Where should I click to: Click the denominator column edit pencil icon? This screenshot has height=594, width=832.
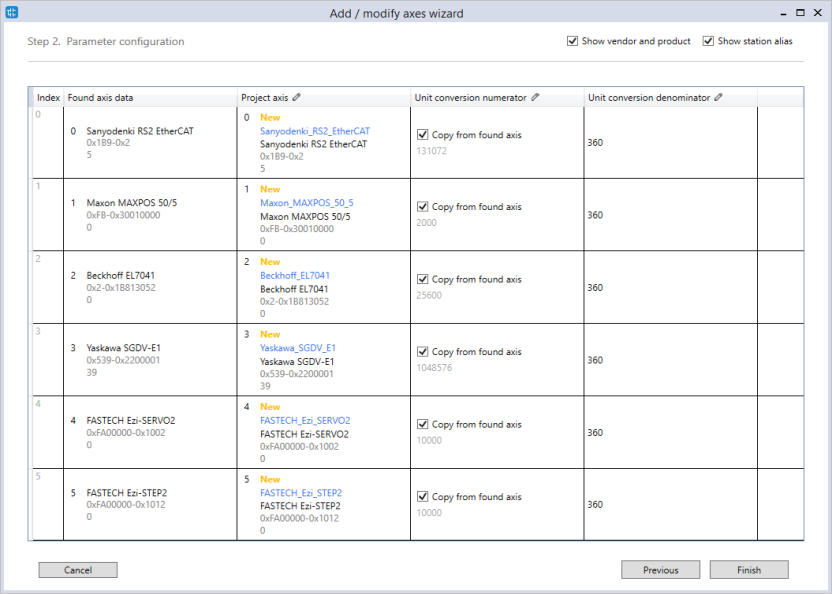coord(718,97)
